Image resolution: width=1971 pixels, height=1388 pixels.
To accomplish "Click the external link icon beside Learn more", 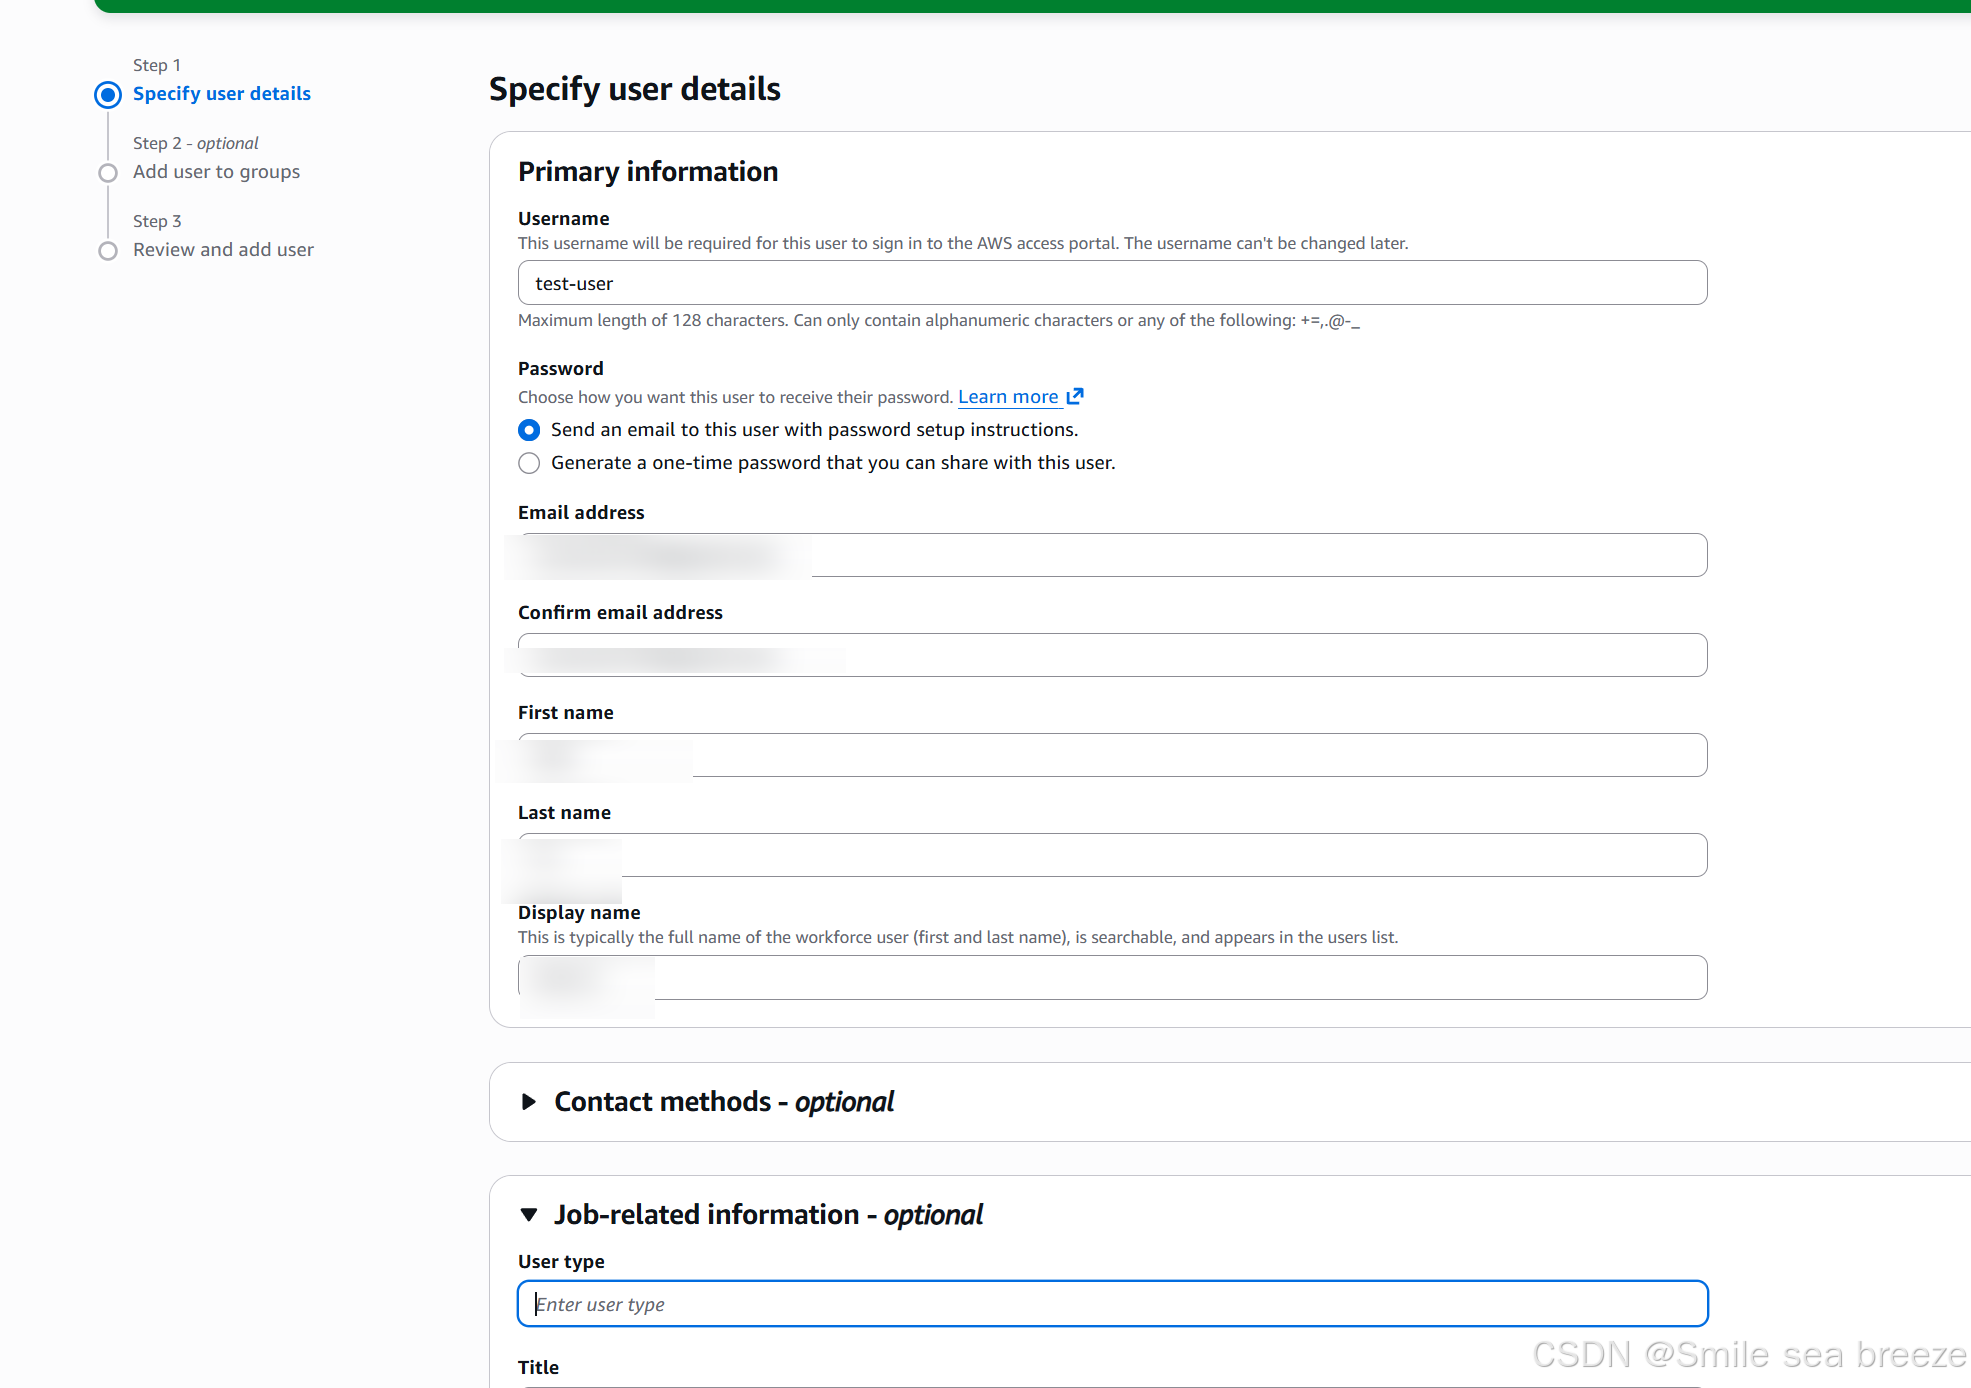I will (x=1075, y=396).
